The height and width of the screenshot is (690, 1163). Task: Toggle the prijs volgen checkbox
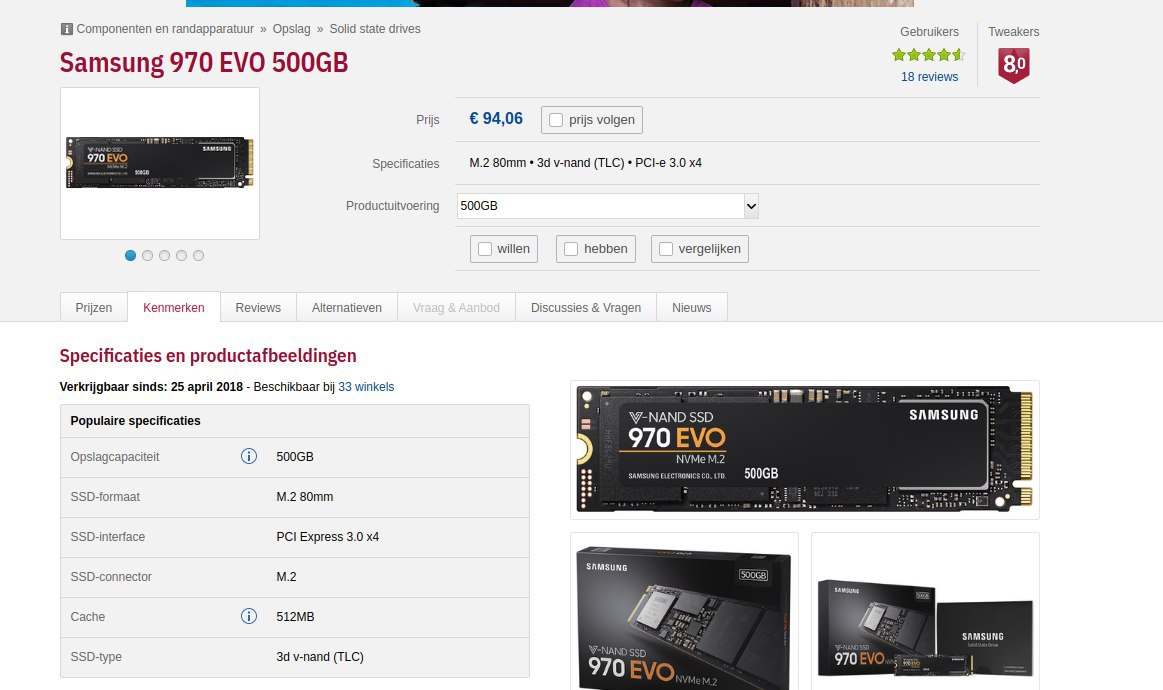click(x=556, y=119)
